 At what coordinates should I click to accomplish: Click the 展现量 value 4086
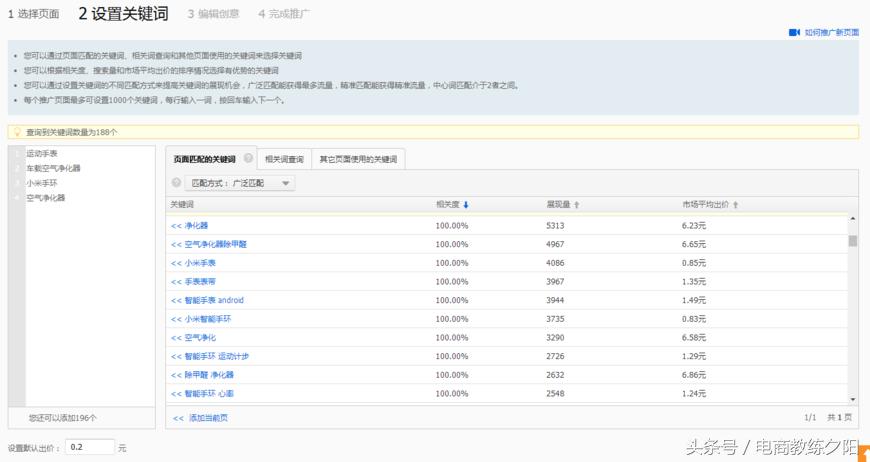pyautogui.click(x=555, y=263)
